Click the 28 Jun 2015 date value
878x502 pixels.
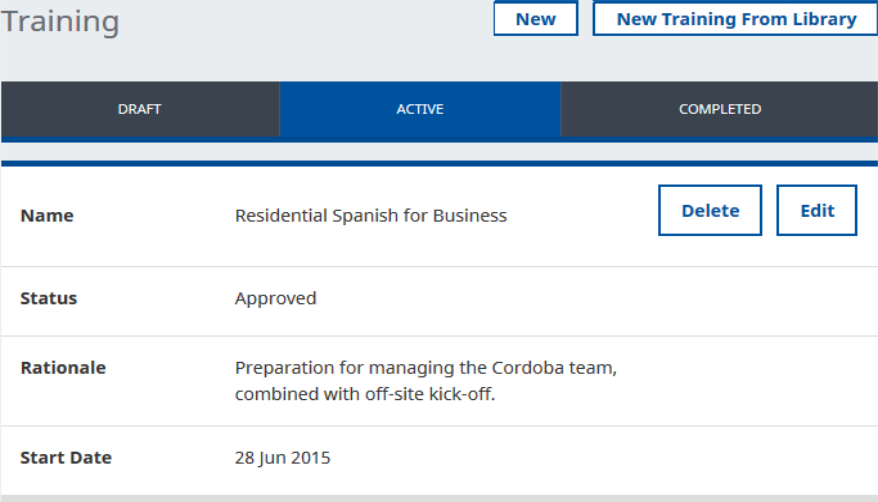point(282,458)
